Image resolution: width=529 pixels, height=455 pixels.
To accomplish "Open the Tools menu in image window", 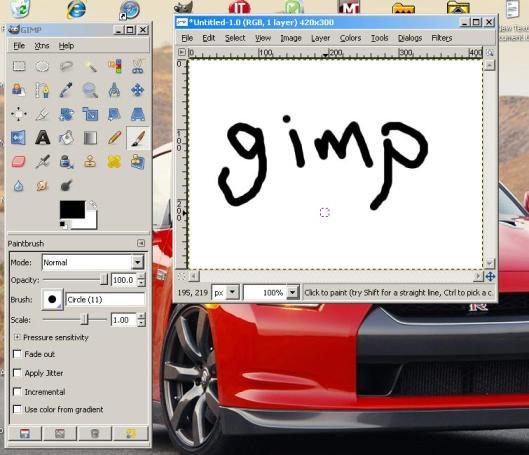I will [380, 38].
